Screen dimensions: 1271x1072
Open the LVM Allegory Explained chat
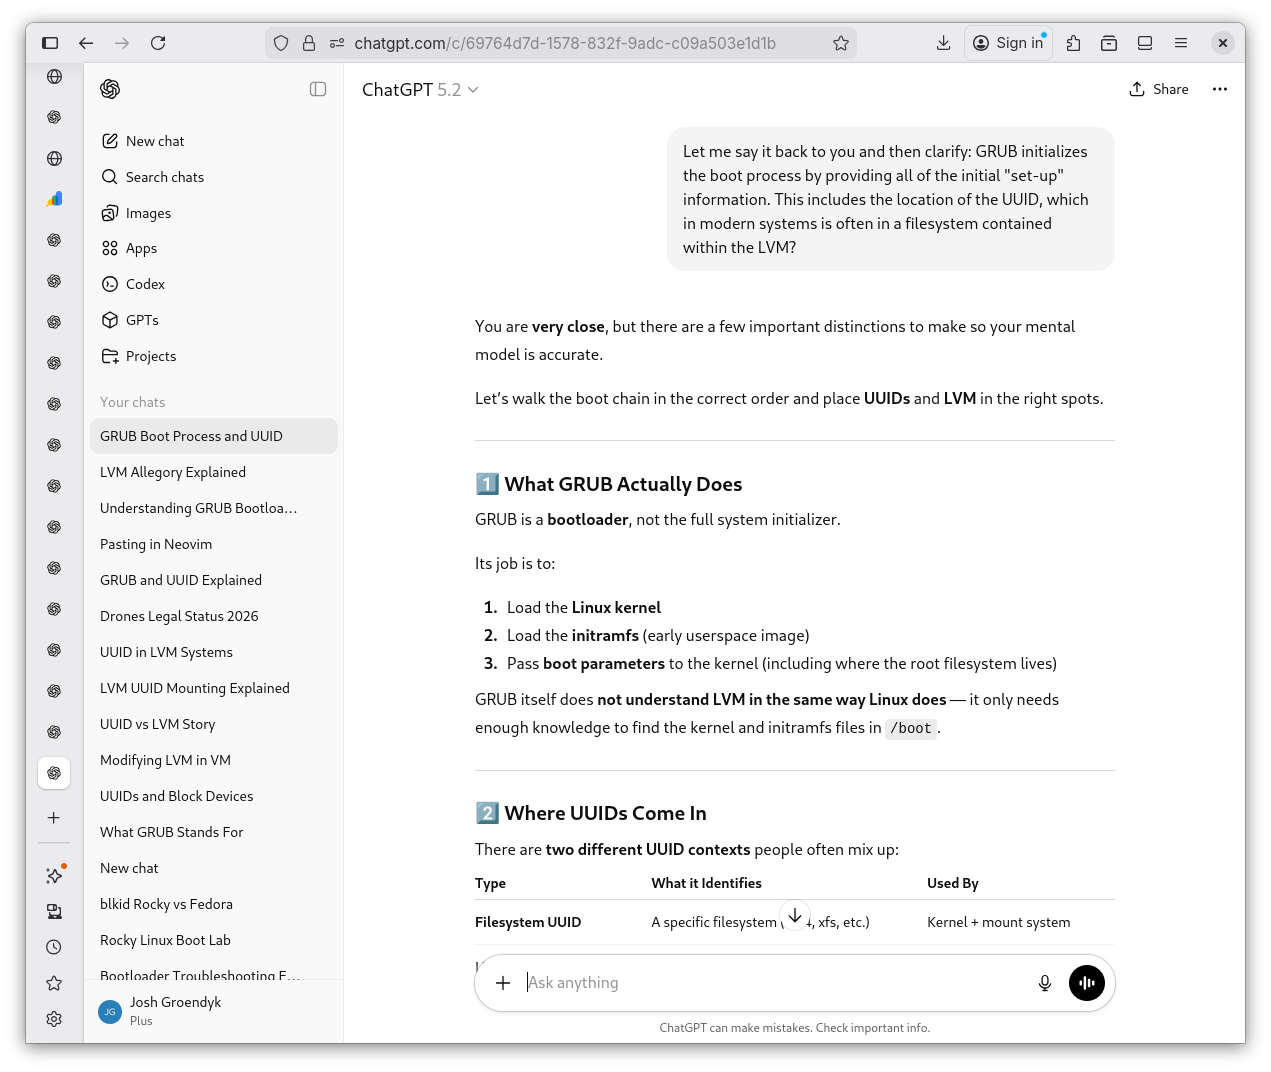(173, 472)
